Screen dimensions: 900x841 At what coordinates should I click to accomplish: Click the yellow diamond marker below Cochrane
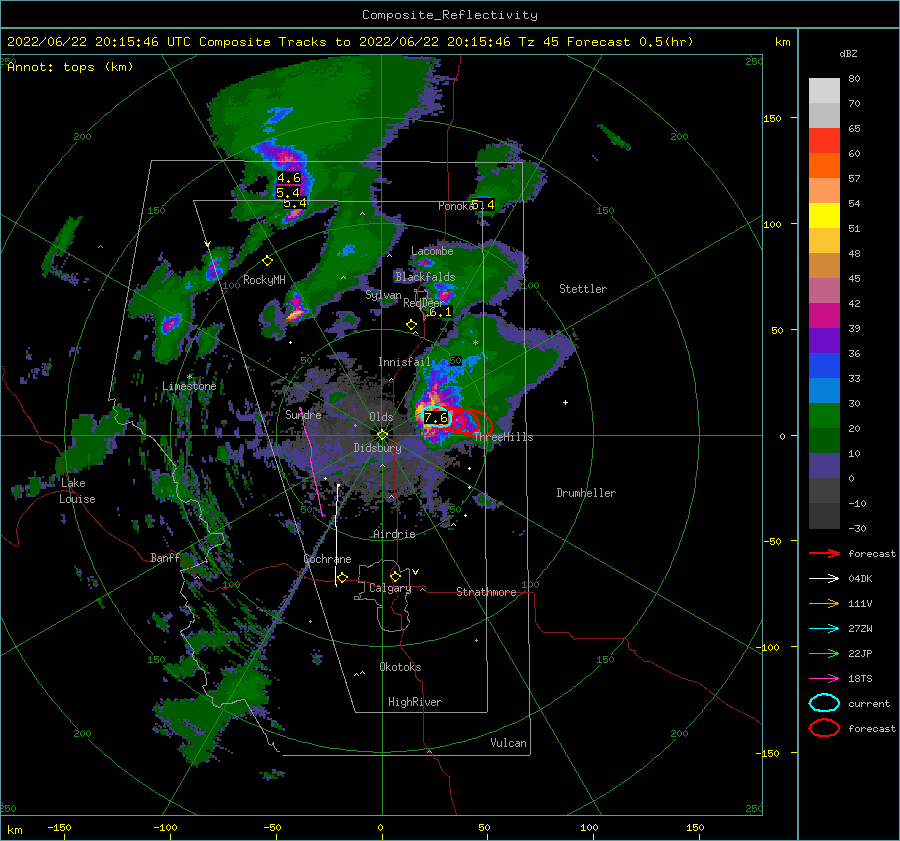342,578
